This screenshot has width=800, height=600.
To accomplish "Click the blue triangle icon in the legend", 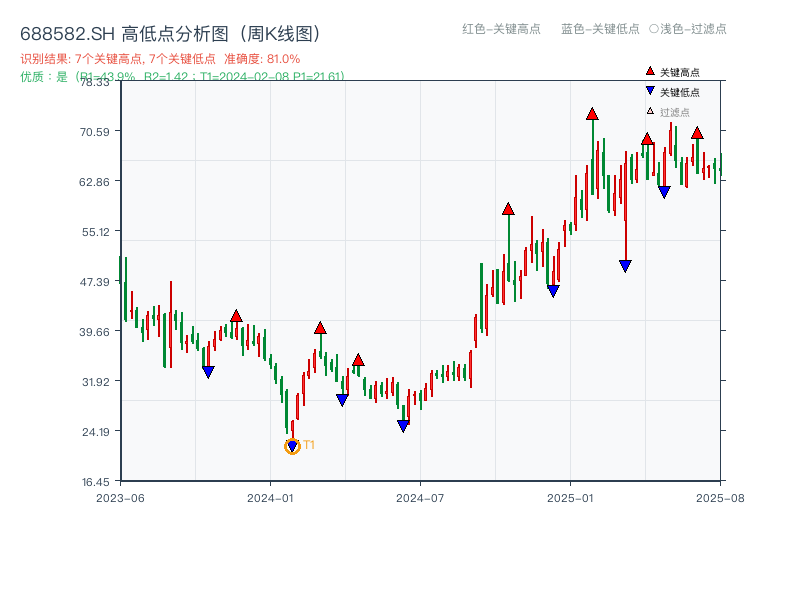I will click(x=650, y=91).
